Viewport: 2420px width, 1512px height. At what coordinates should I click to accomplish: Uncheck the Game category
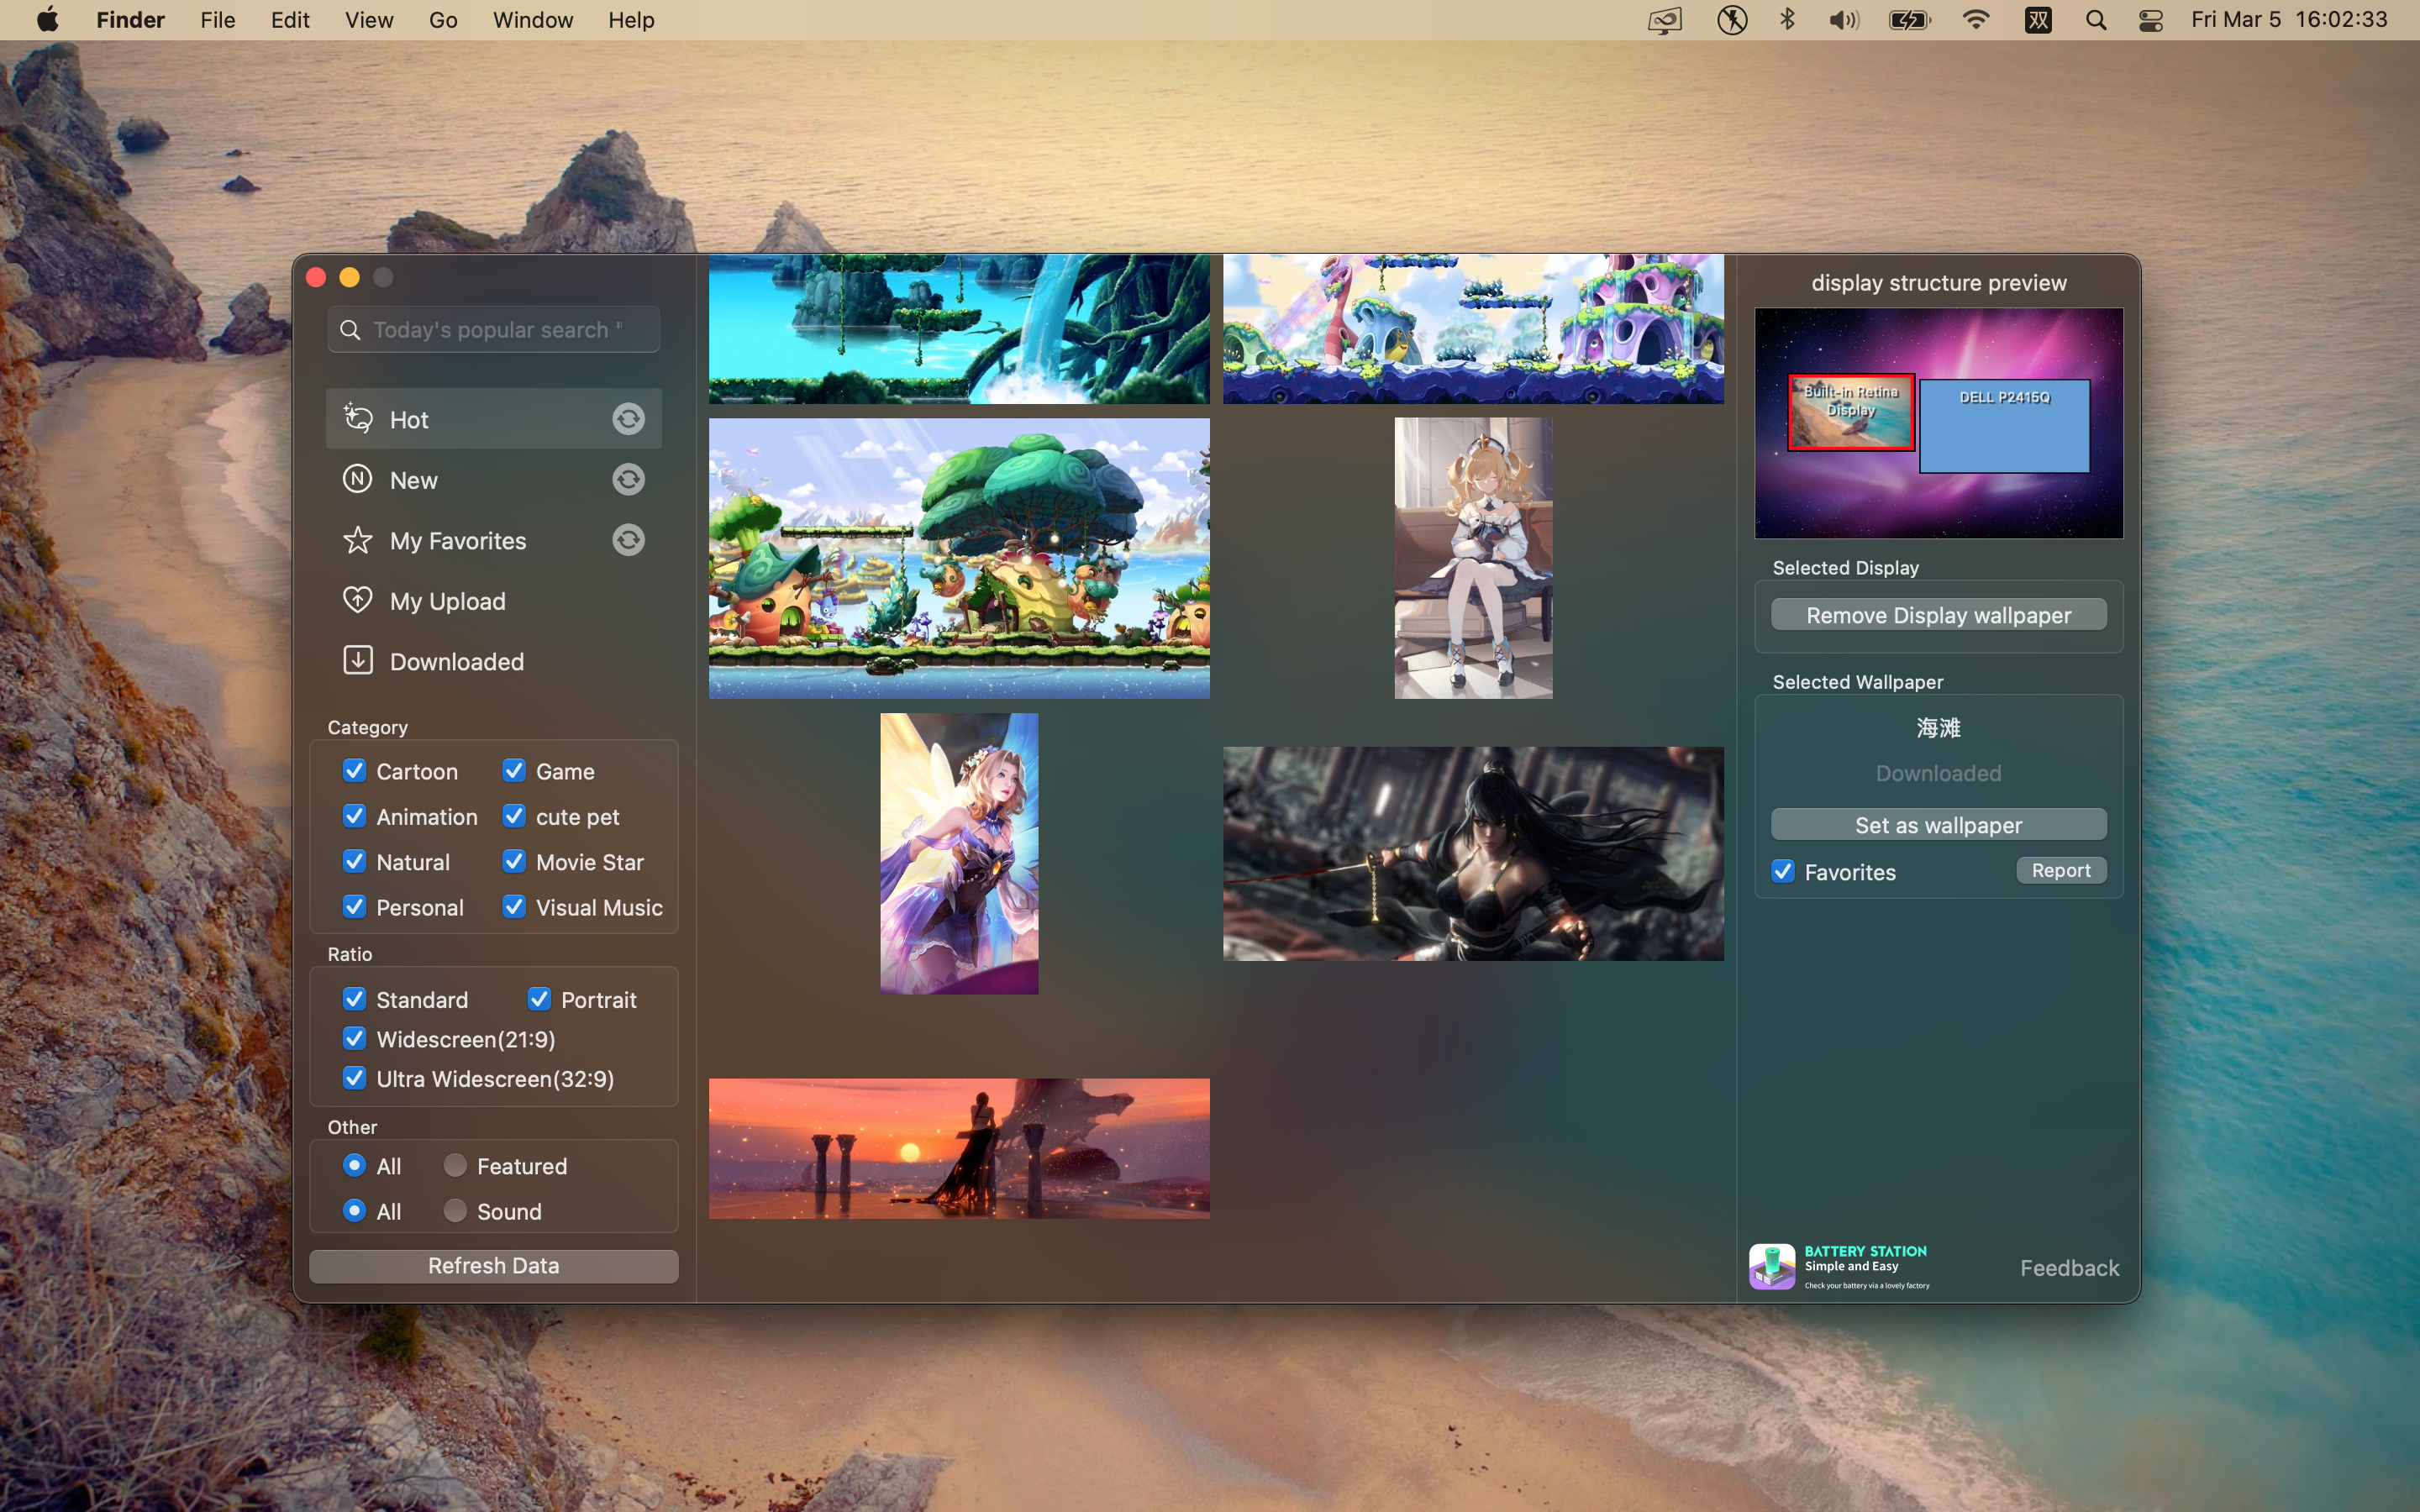click(x=514, y=770)
